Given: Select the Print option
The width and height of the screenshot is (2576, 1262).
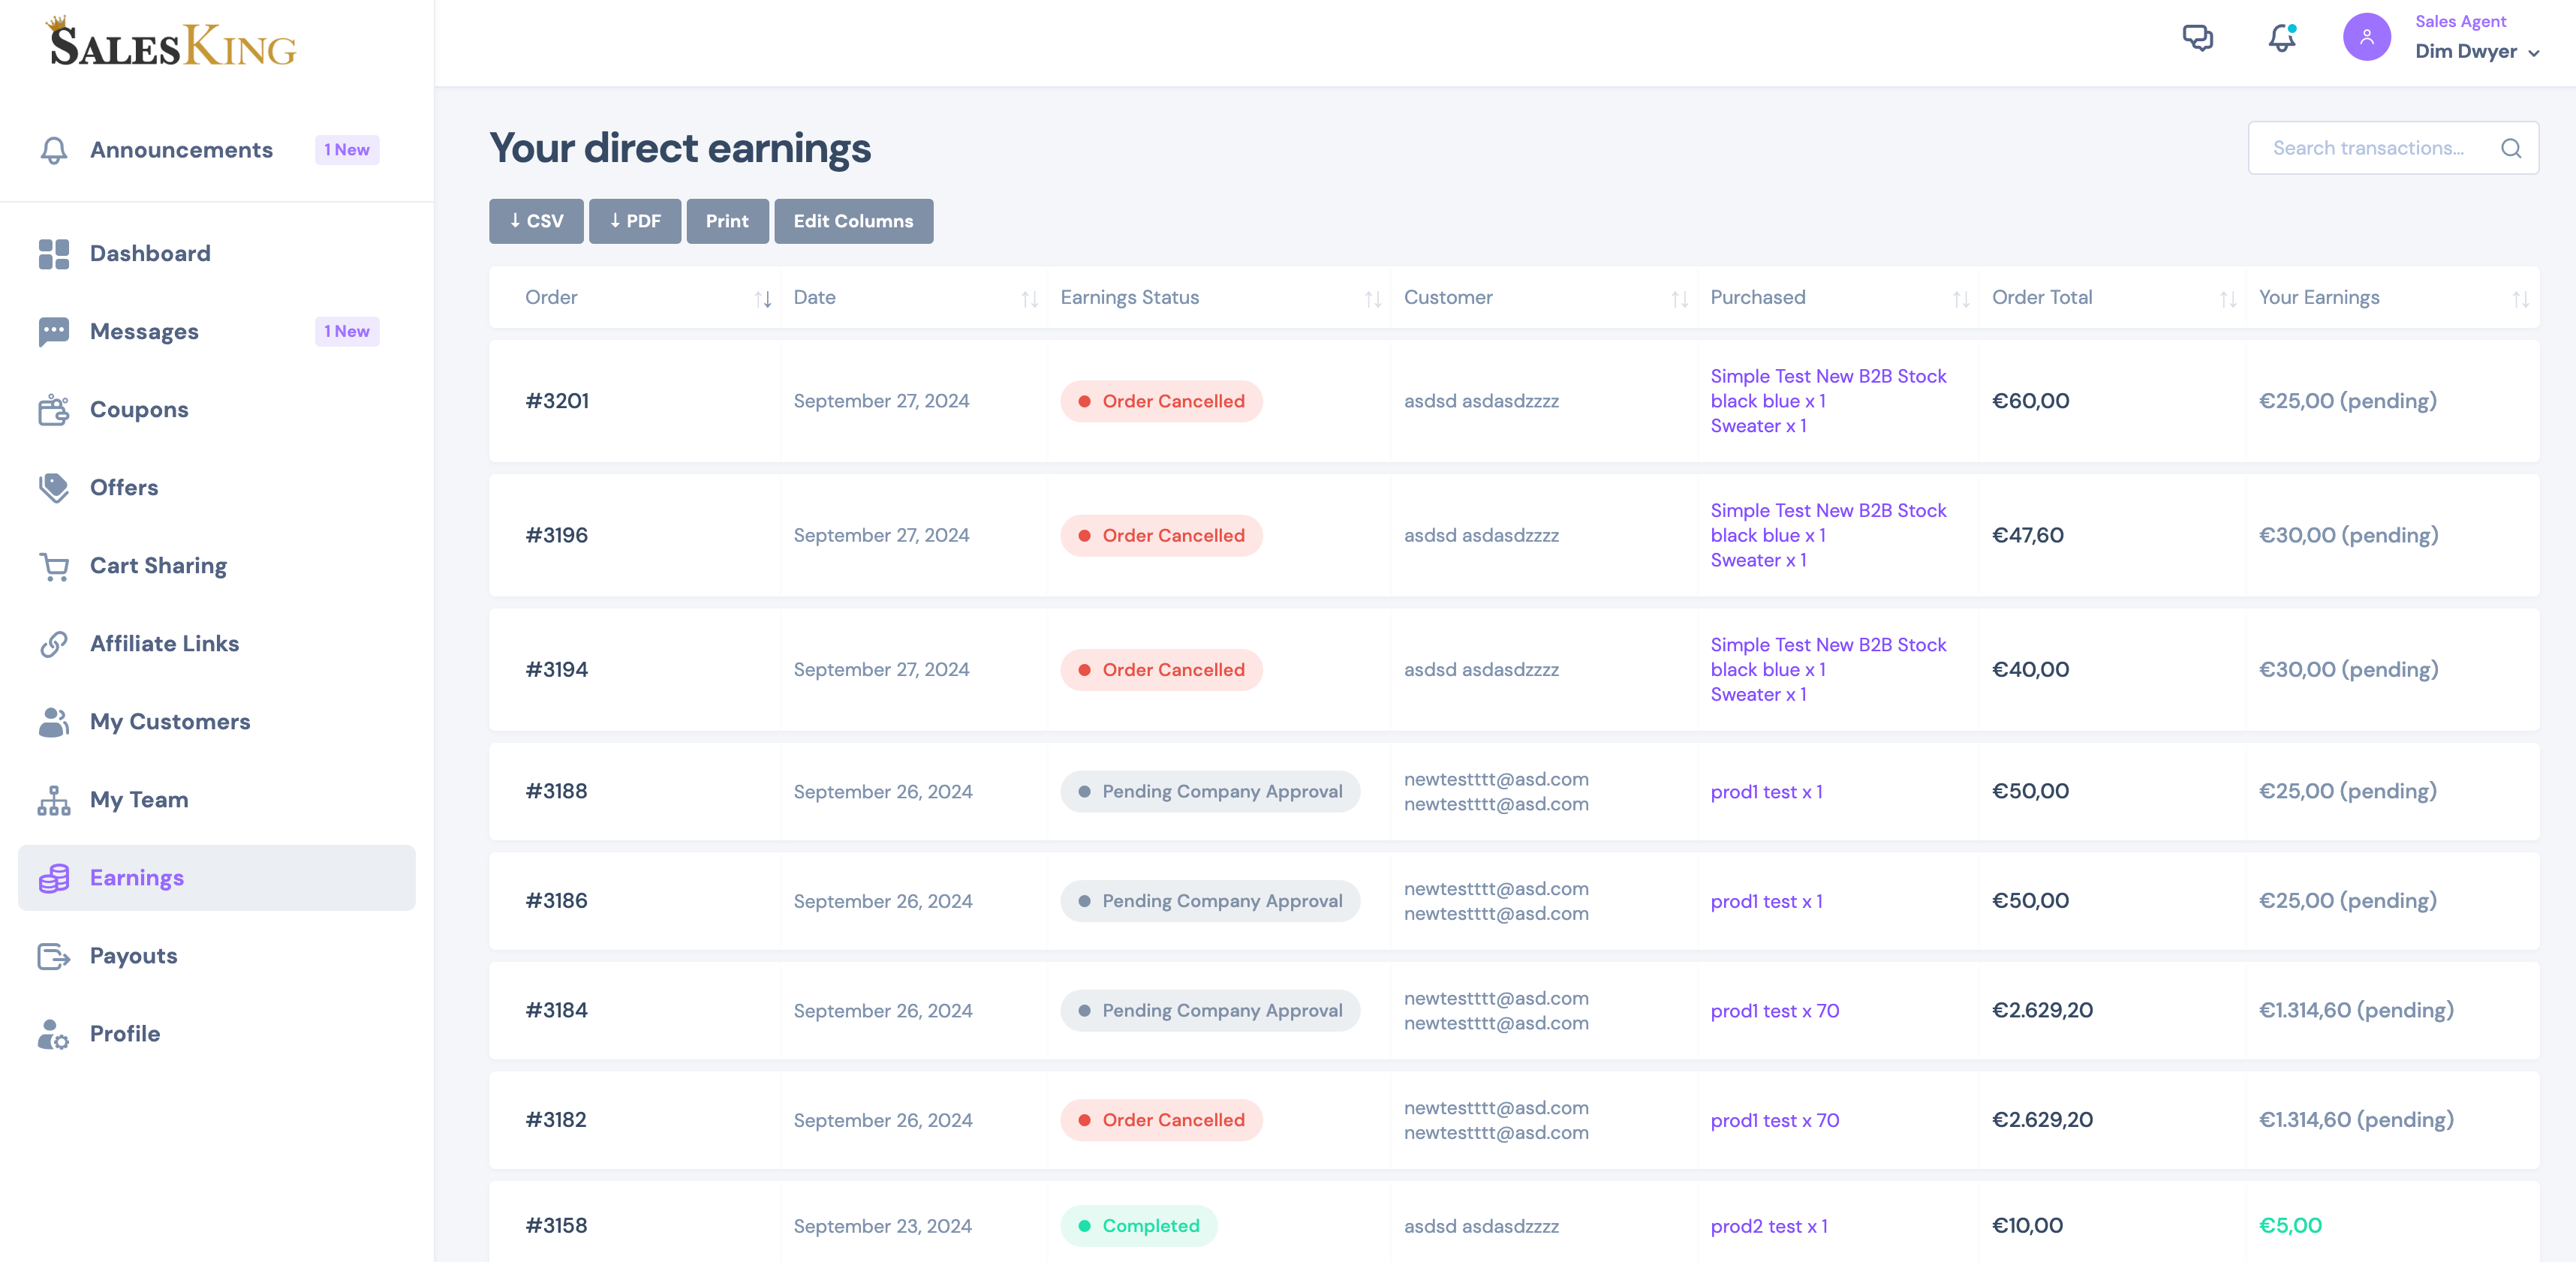Looking at the screenshot, I should (726, 220).
